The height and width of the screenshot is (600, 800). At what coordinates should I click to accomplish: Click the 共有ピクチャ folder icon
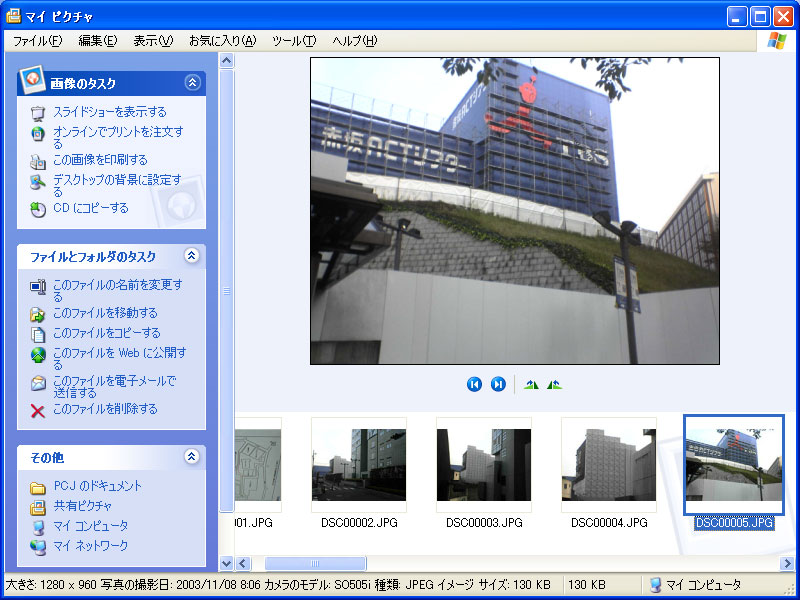(38, 506)
